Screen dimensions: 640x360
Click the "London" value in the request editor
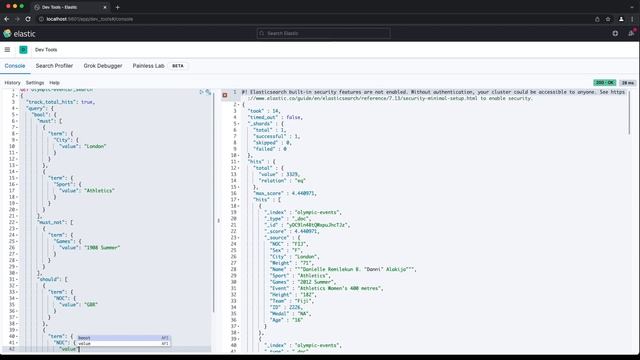[x=95, y=147]
